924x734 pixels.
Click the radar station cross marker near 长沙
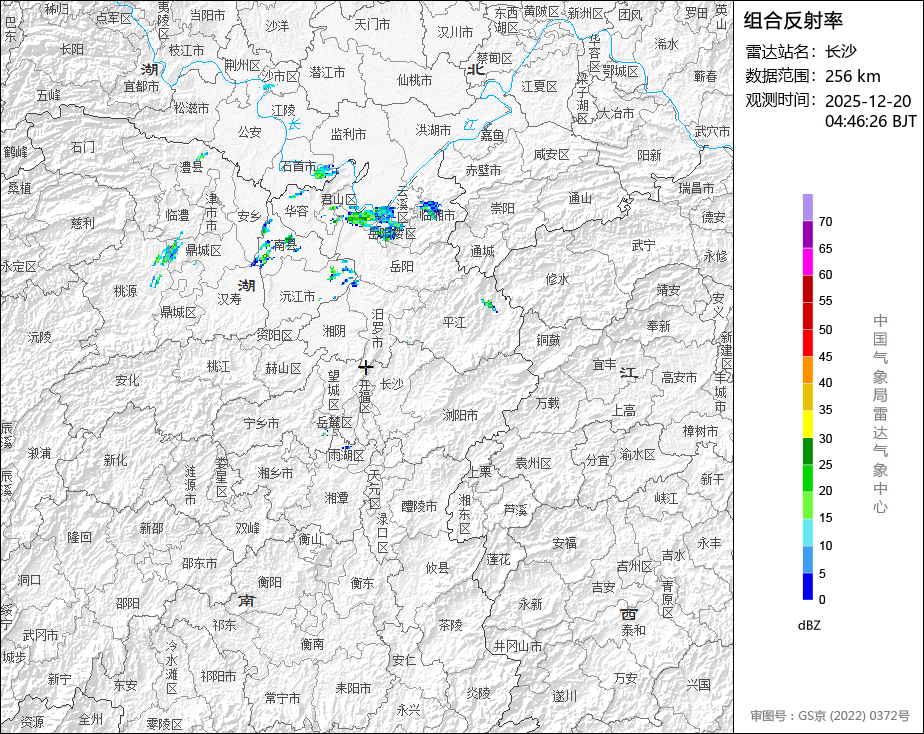coord(366,368)
